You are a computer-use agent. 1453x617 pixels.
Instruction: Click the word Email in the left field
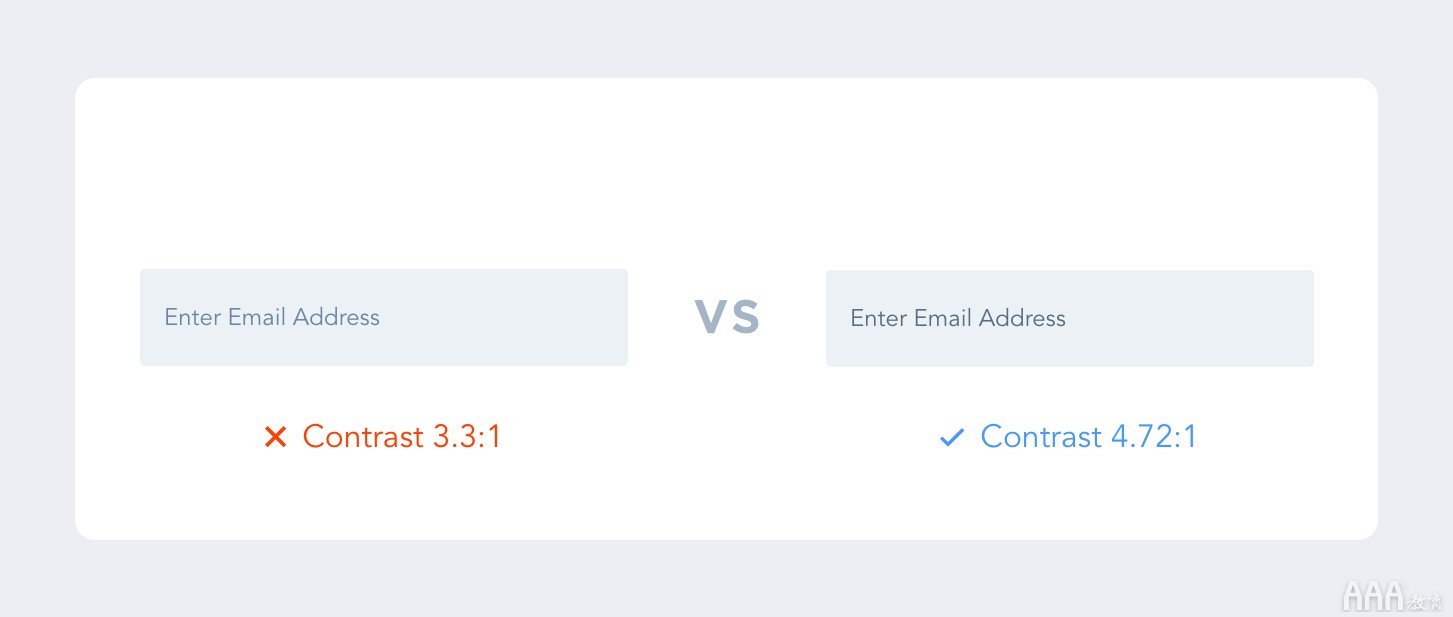tap(258, 317)
